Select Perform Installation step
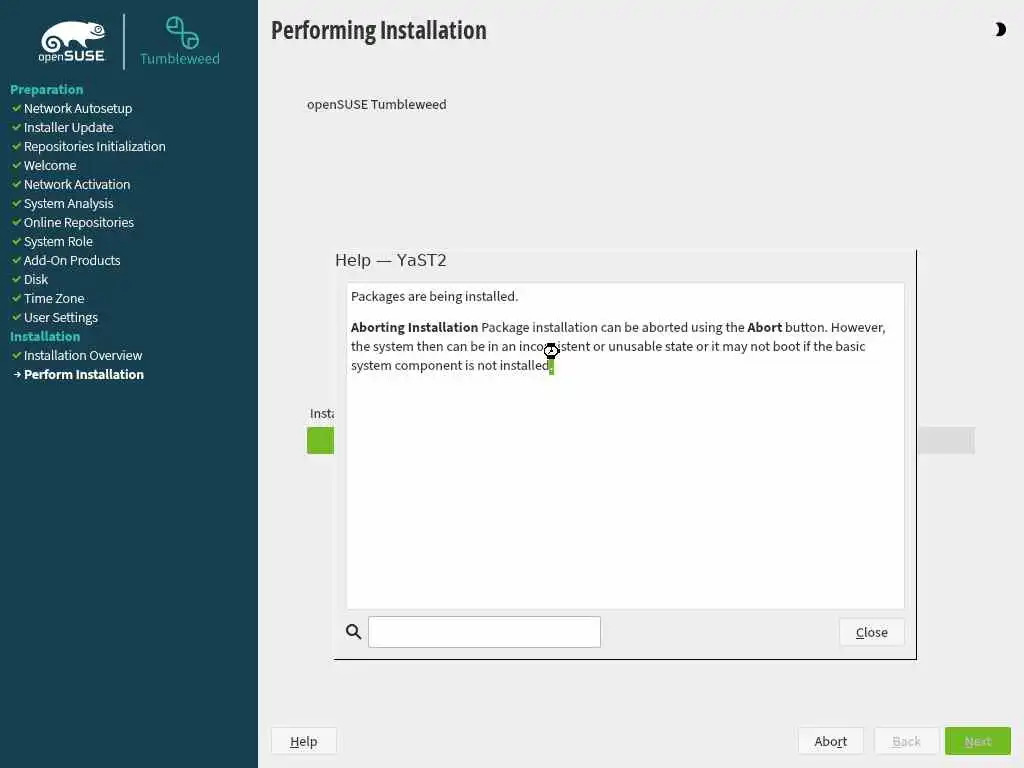 (x=84, y=374)
